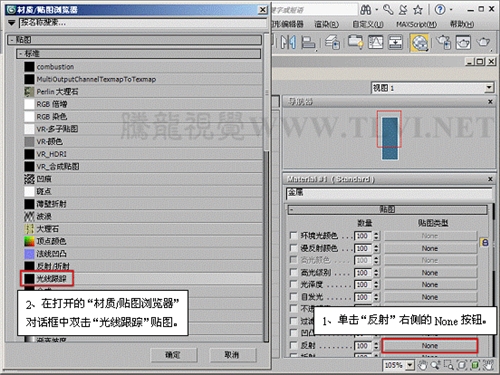Select the 光线跟踪 map entry
Screen dimensions: 500x375
[x=143, y=279]
